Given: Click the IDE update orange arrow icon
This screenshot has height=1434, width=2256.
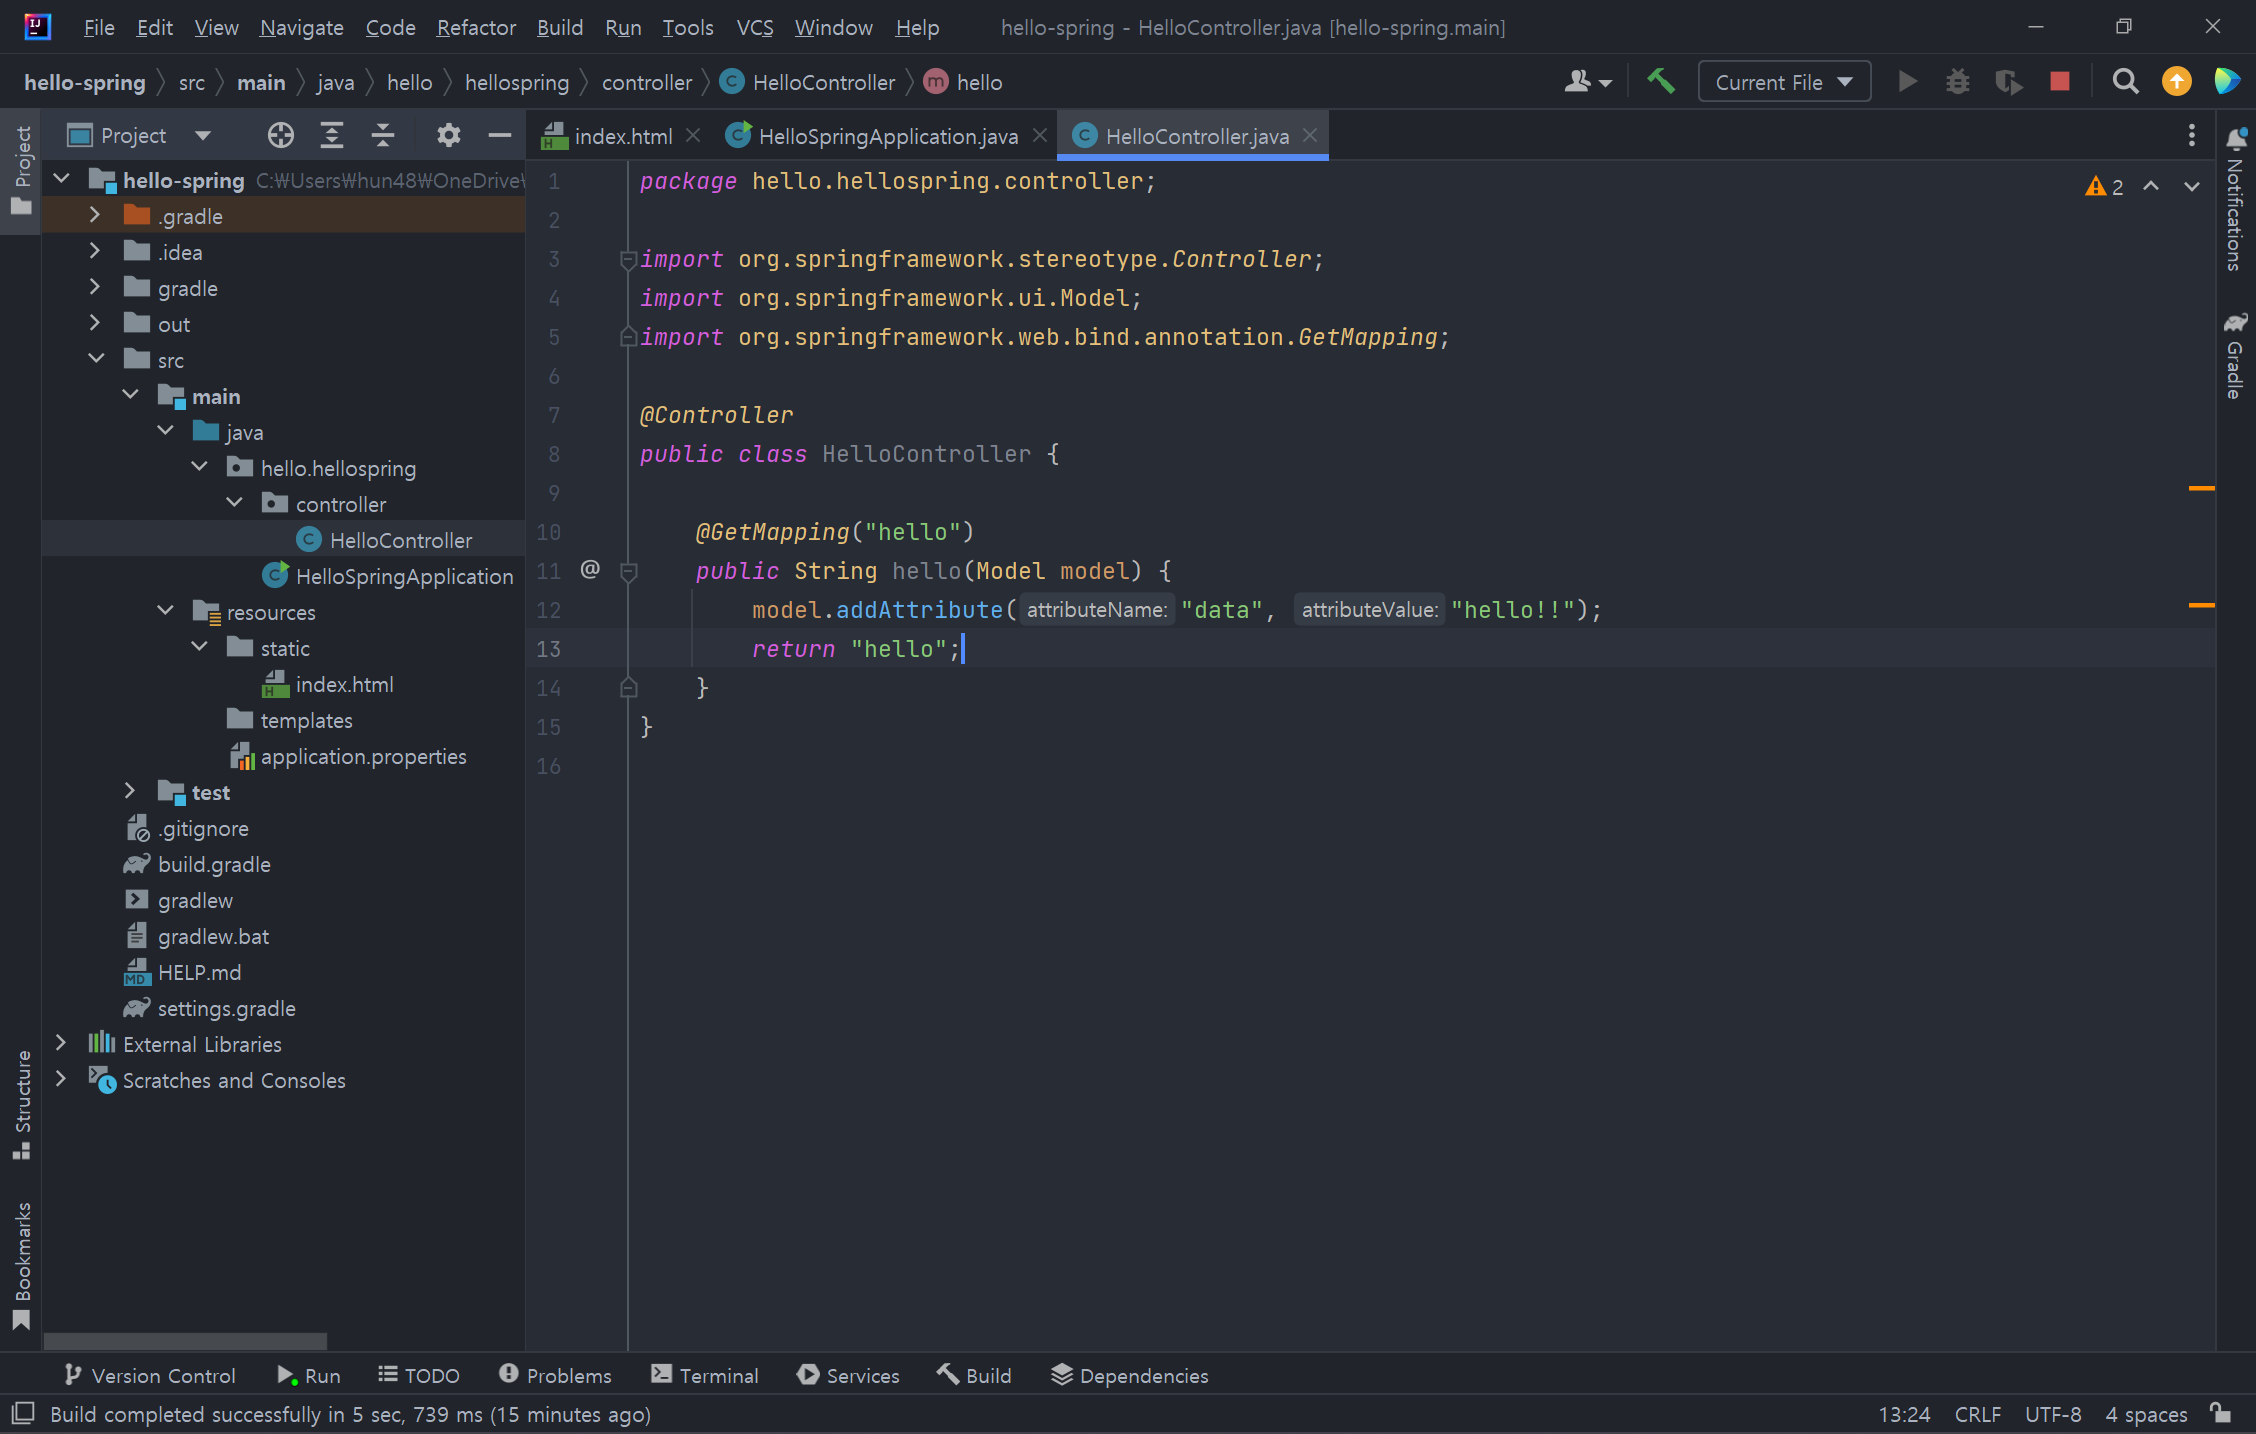Looking at the screenshot, I should coord(2176,81).
